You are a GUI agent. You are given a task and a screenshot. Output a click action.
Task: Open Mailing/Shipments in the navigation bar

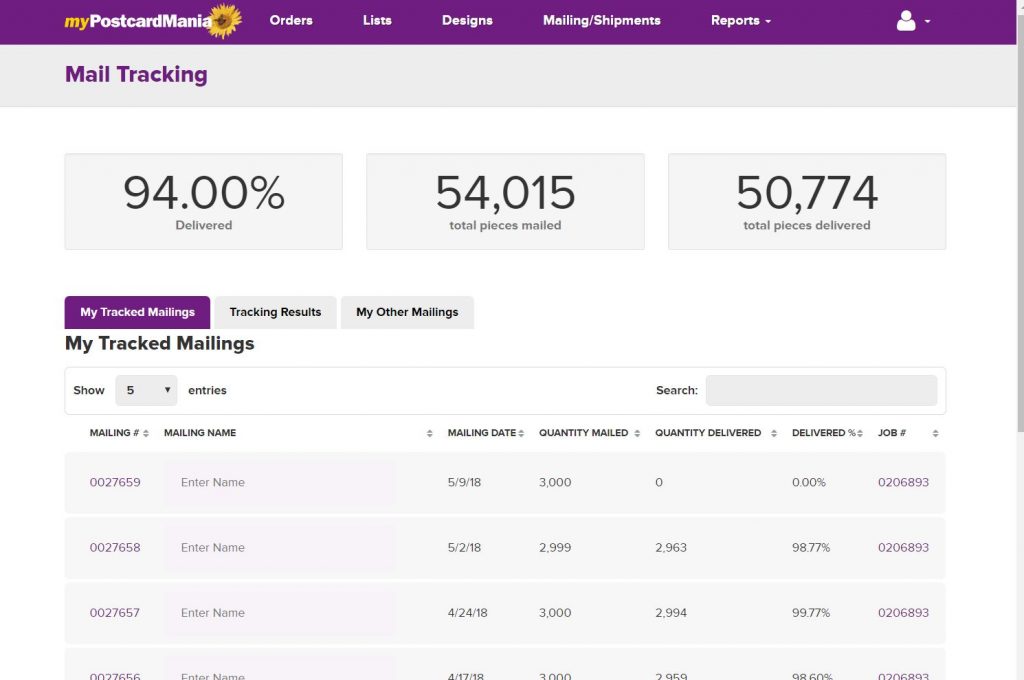[x=601, y=21]
